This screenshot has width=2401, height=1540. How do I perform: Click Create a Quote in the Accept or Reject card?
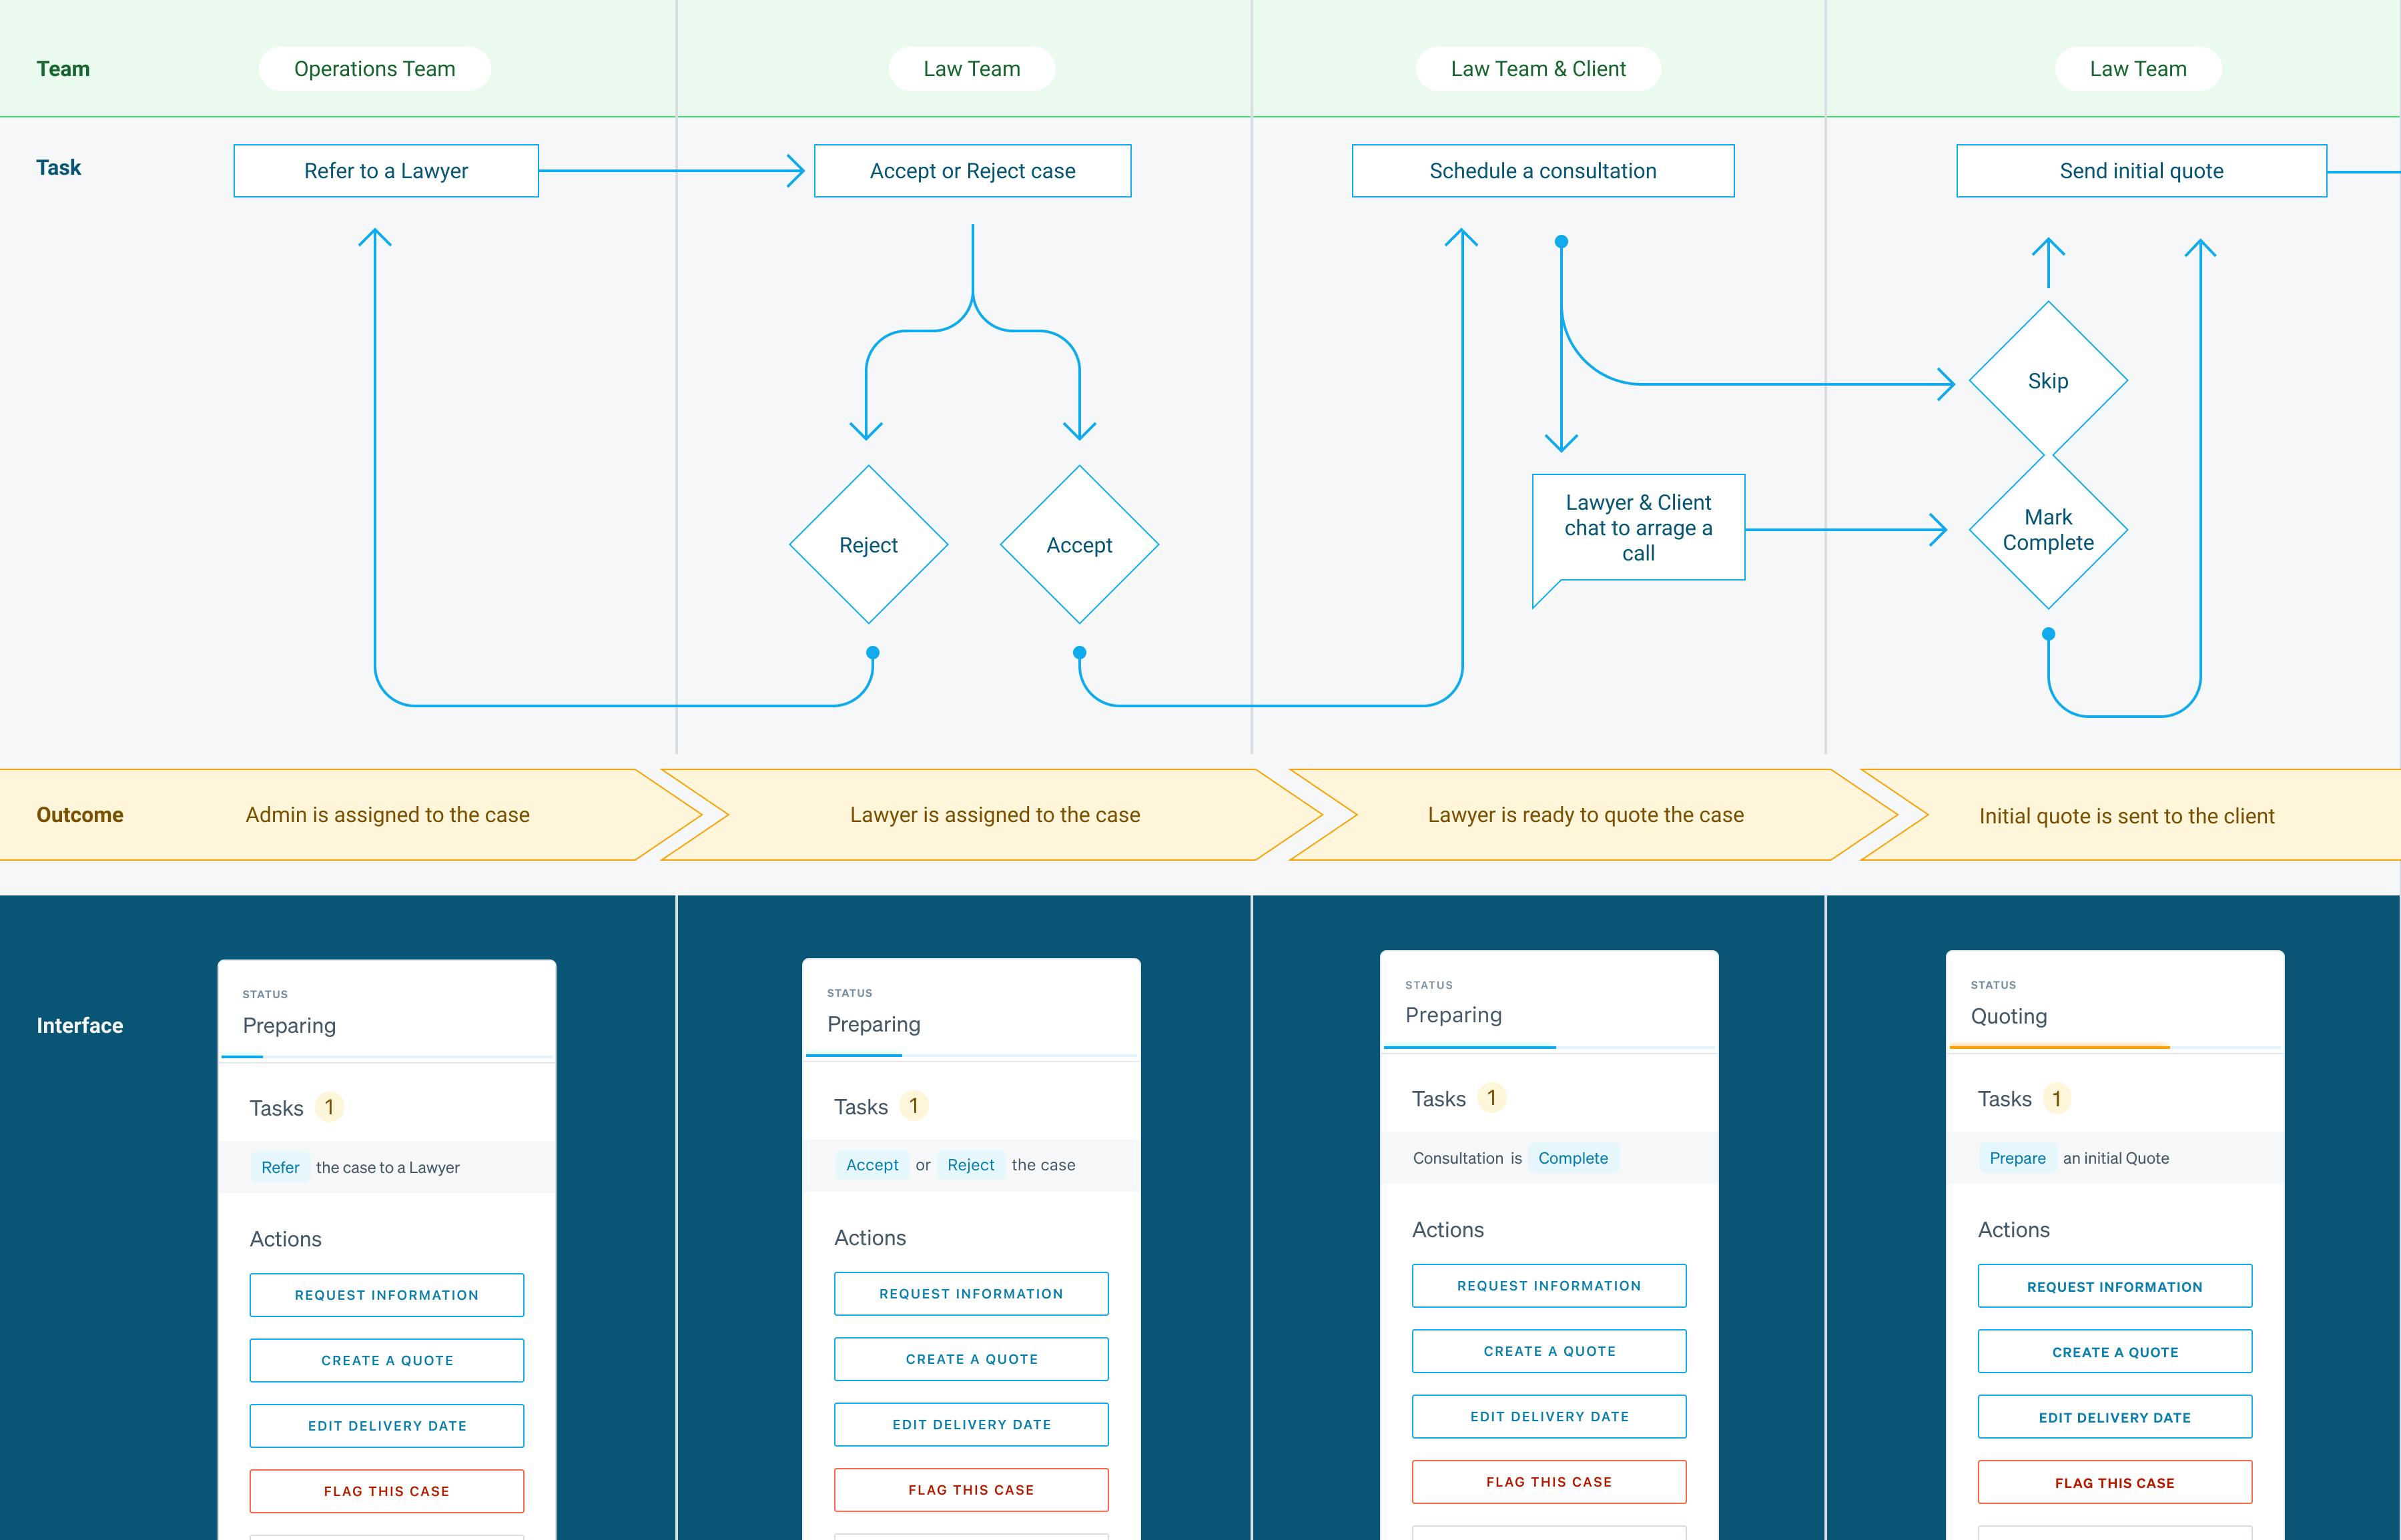(x=971, y=1359)
